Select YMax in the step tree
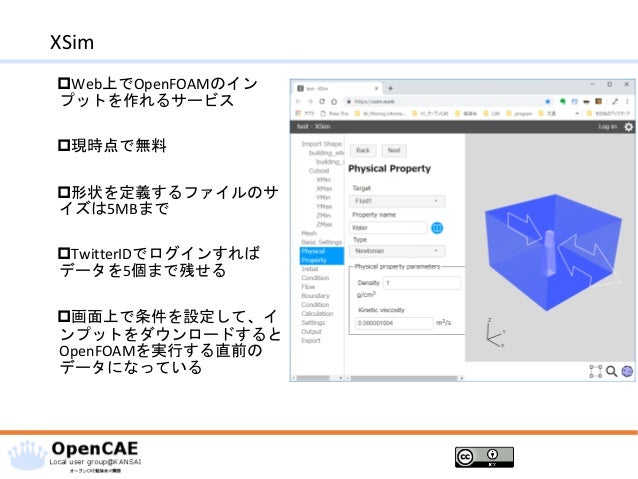The image size is (638, 479). (x=324, y=206)
